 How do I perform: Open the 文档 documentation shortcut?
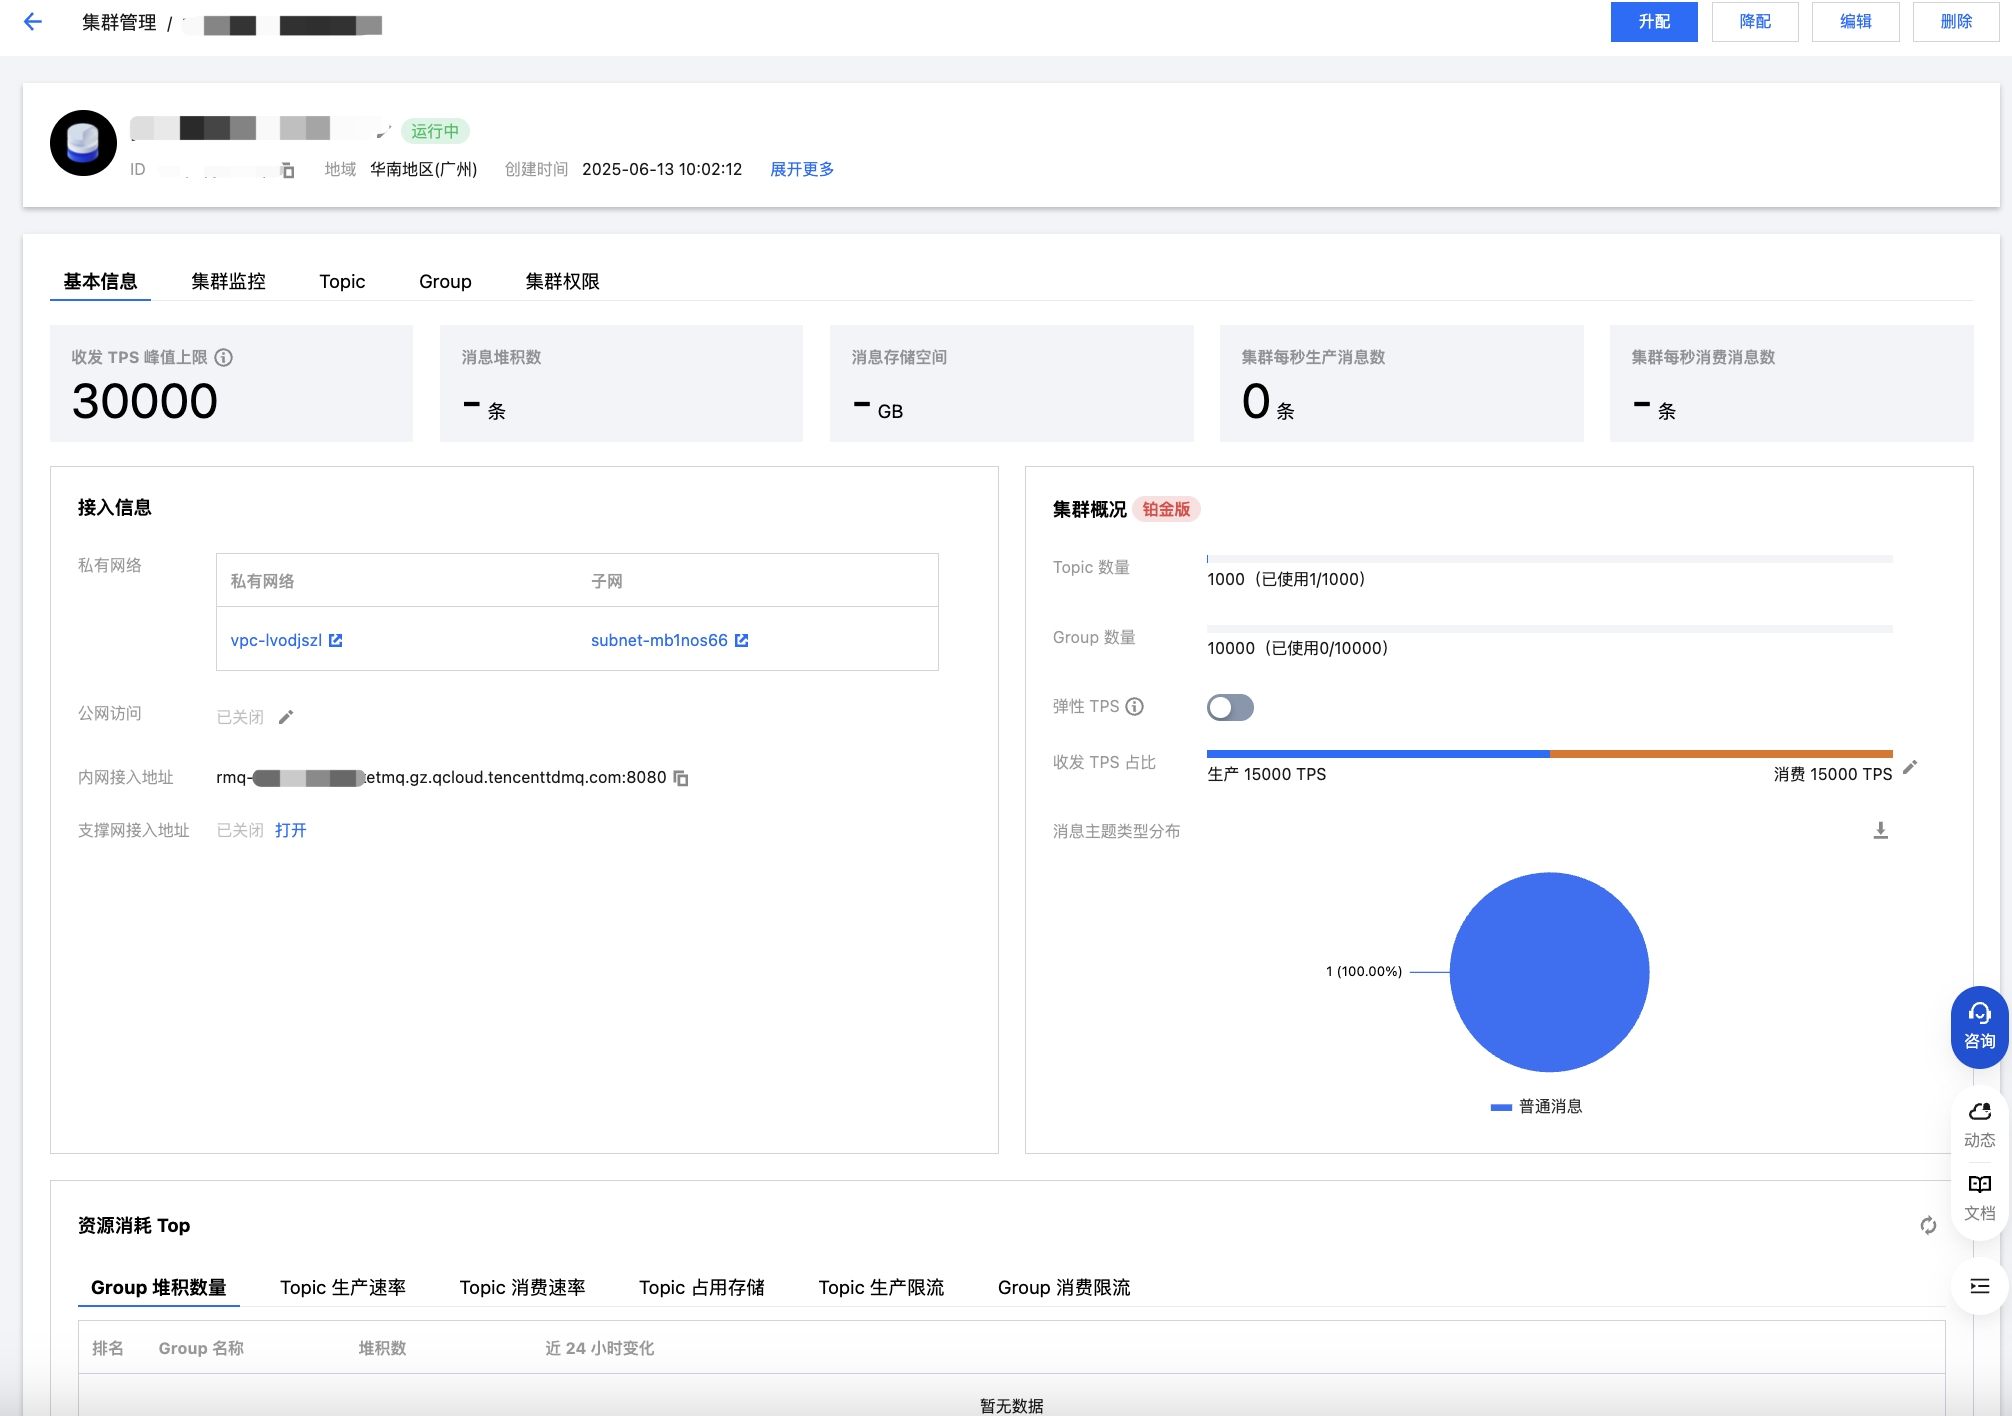[x=1979, y=1197]
